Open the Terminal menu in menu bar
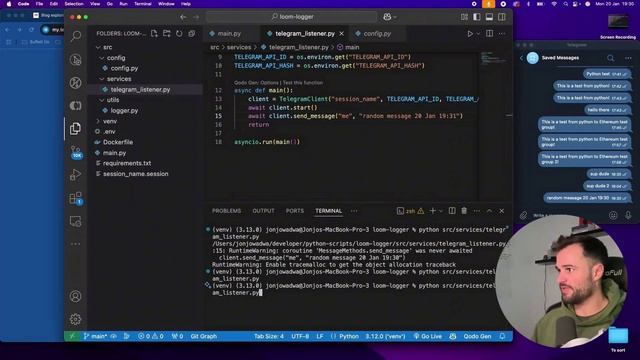This screenshot has height=360, width=640. 143,4
